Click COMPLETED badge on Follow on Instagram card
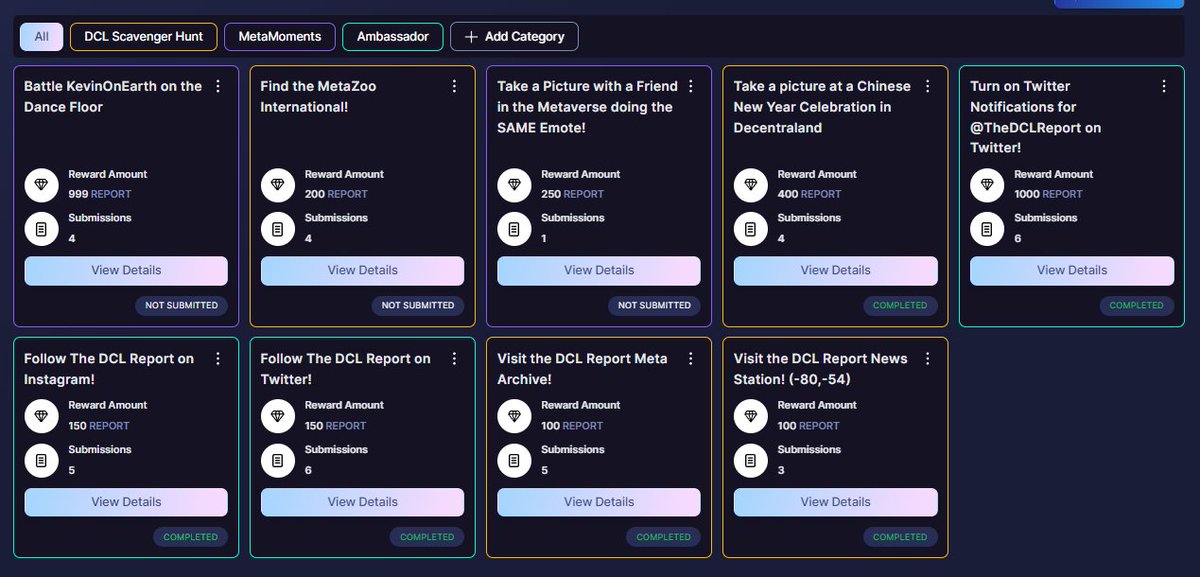This screenshot has width=1200, height=577. (191, 537)
